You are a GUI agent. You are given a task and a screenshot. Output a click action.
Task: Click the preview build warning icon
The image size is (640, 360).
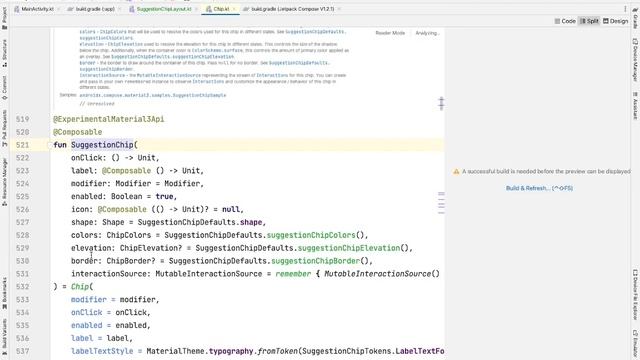456,172
